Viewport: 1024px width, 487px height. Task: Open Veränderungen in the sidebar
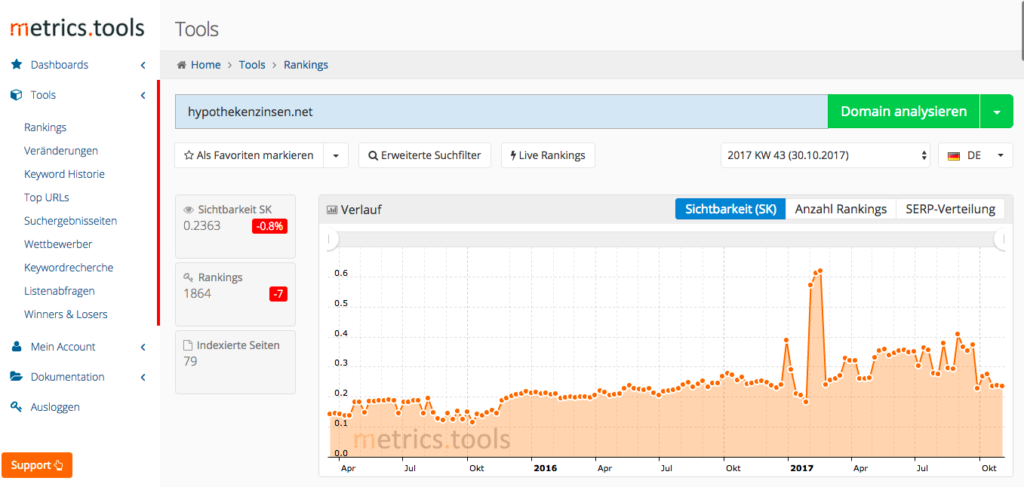(61, 151)
